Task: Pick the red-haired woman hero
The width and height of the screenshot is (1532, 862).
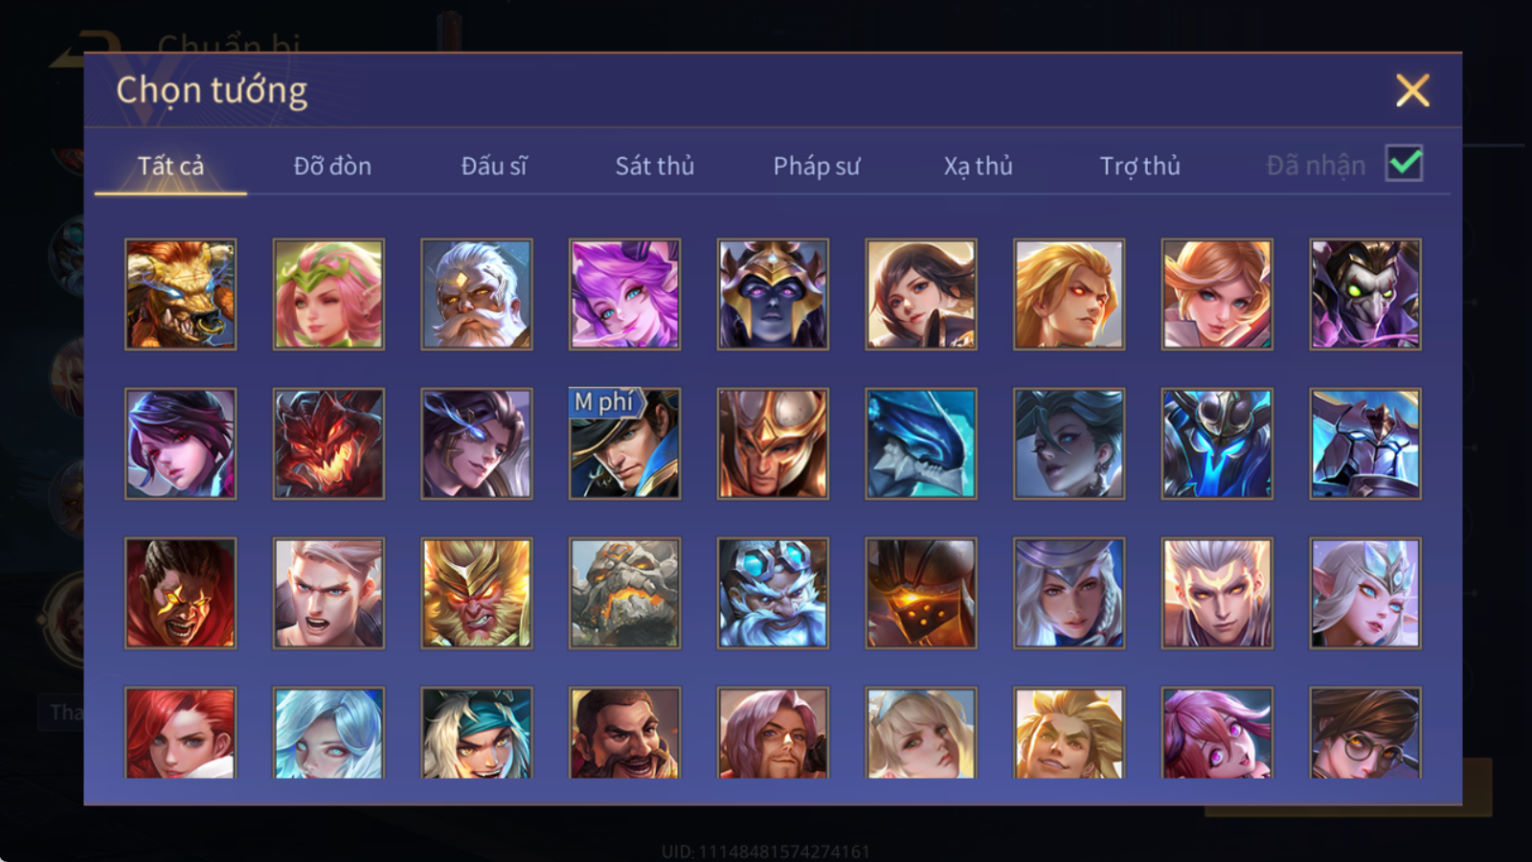Action: (x=181, y=733)
